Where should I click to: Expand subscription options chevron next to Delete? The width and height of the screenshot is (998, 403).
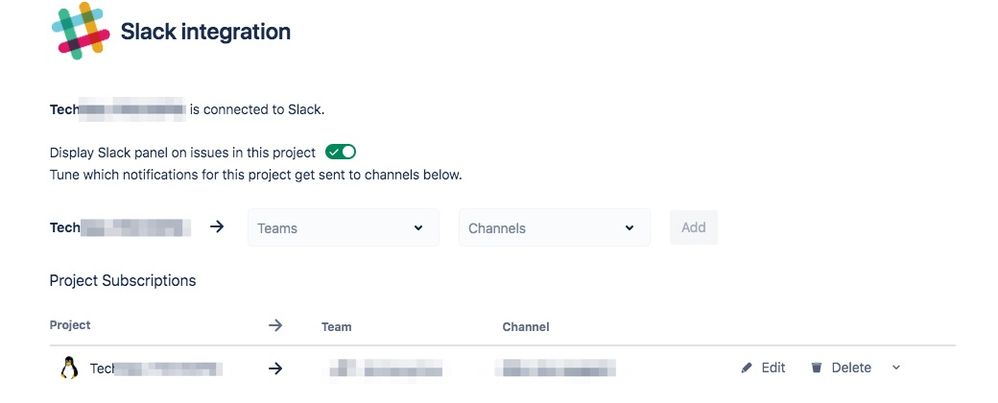896,367
